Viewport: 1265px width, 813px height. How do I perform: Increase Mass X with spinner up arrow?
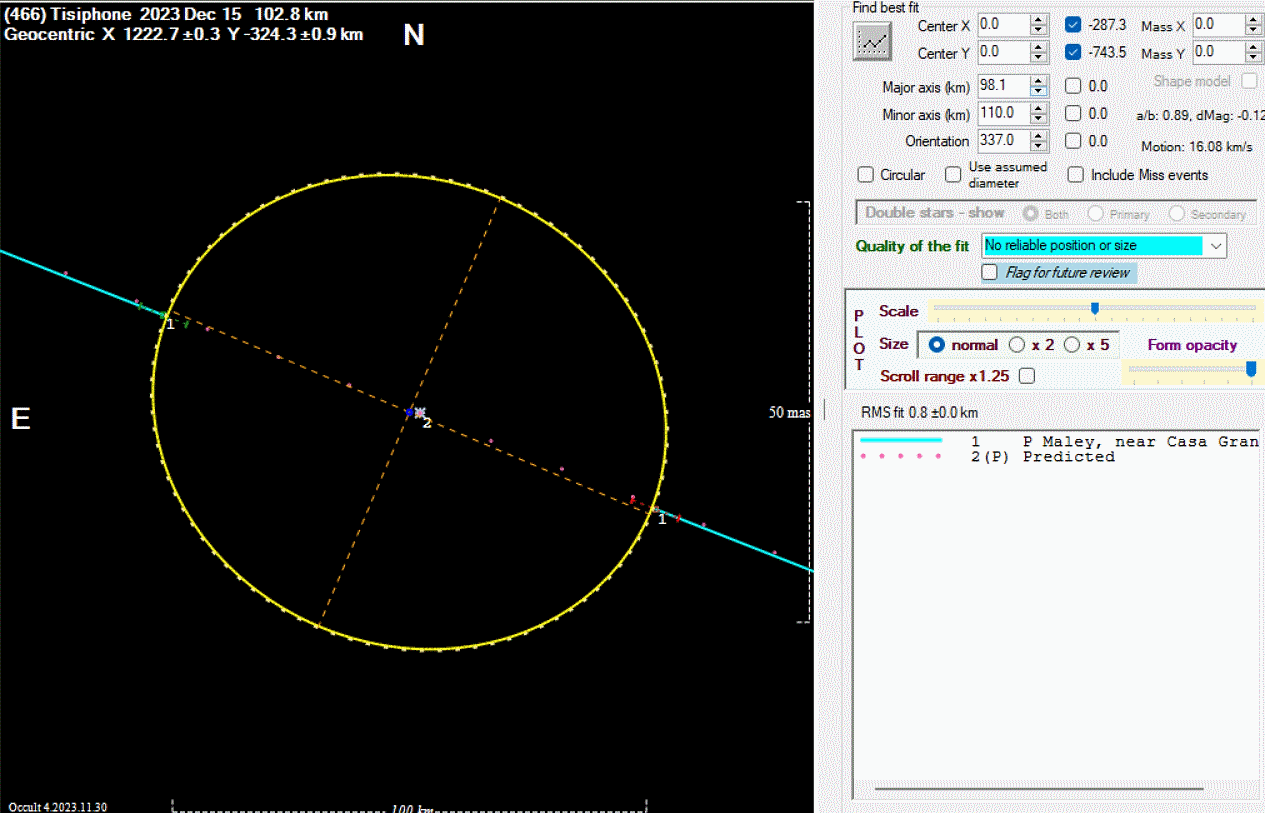pos(1255,20)
